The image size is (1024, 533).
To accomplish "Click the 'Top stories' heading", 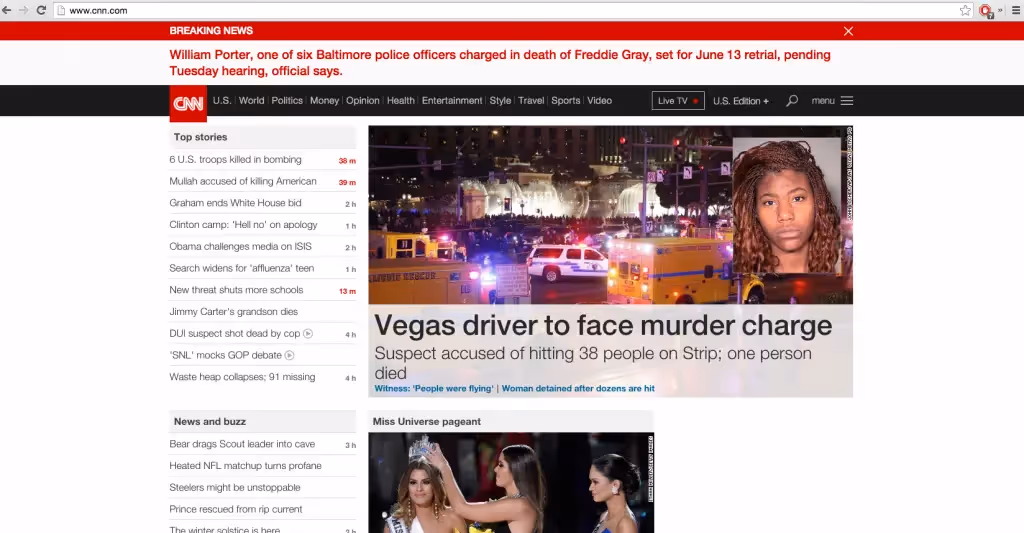I will [200, 137].
